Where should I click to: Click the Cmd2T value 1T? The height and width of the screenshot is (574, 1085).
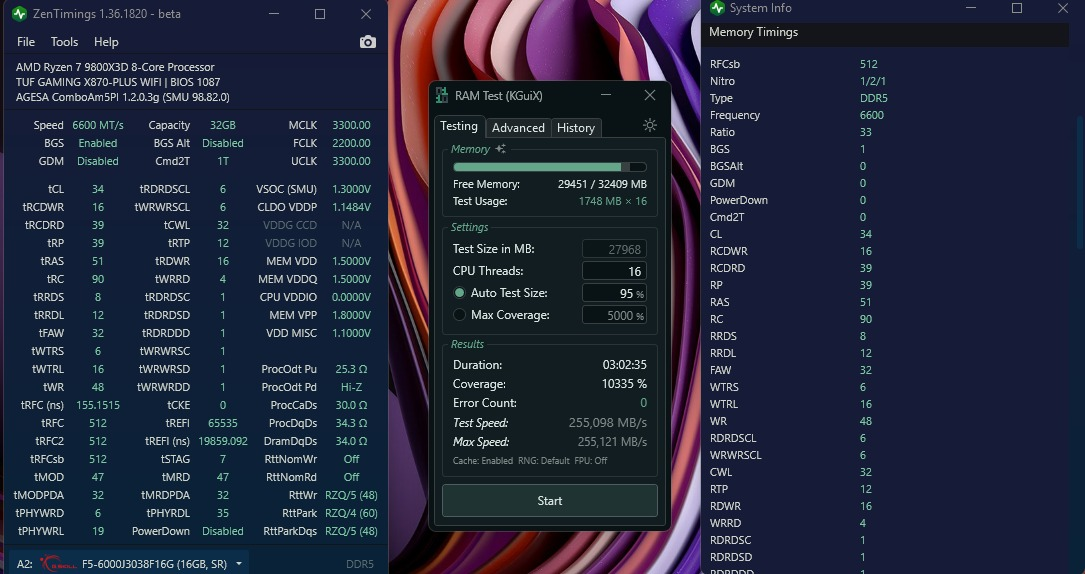point(223,161)
